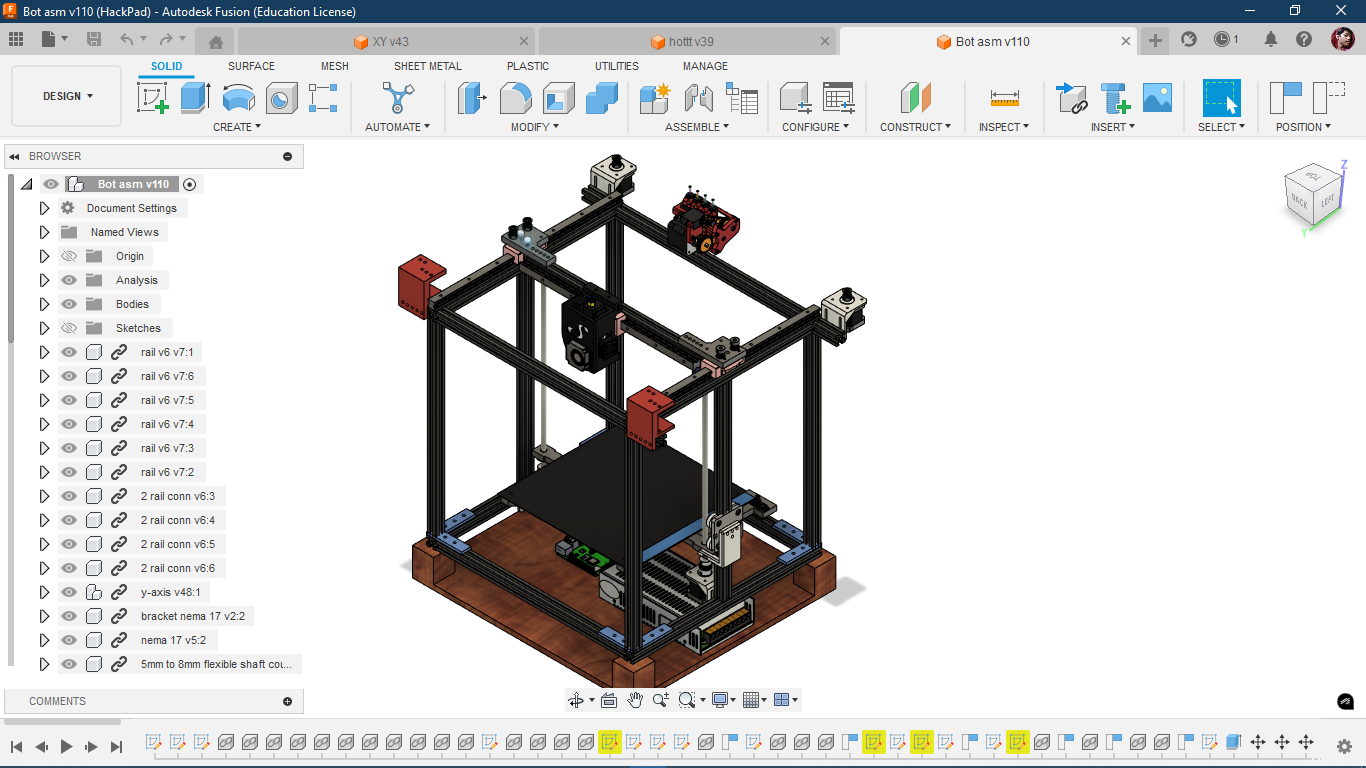The image size is (1366, 768).
Task: Open the Modify dropdown menu
Action: (x=534, y=127)
